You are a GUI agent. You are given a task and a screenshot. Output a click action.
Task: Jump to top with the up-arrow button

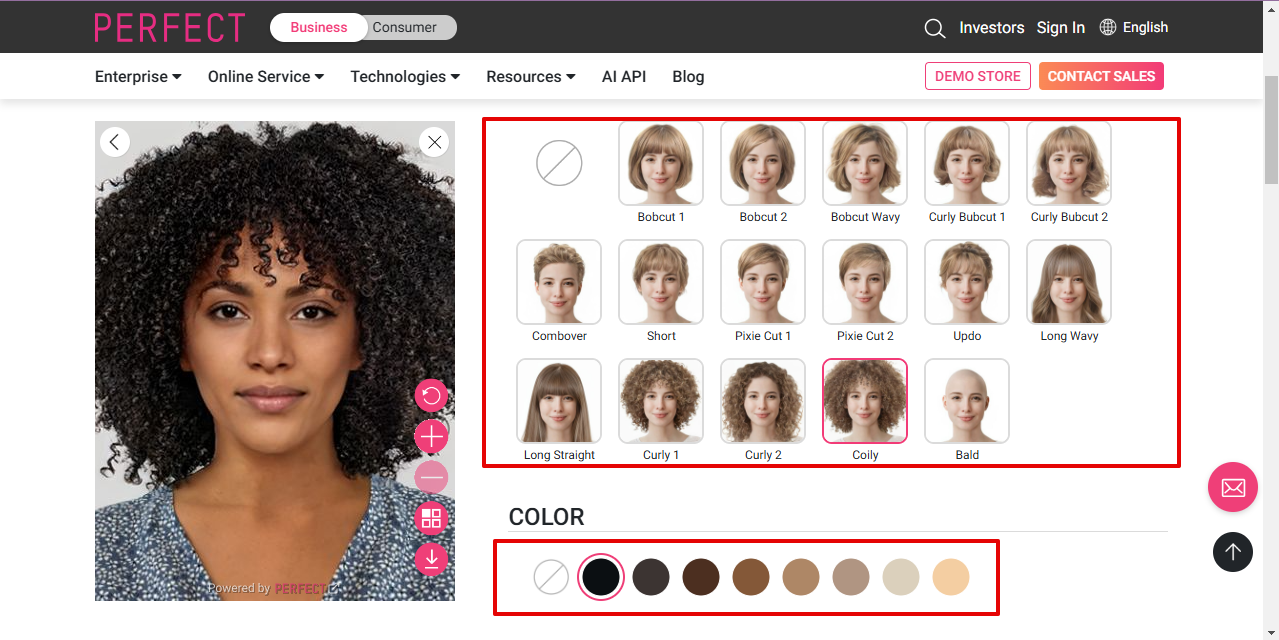1233,551
